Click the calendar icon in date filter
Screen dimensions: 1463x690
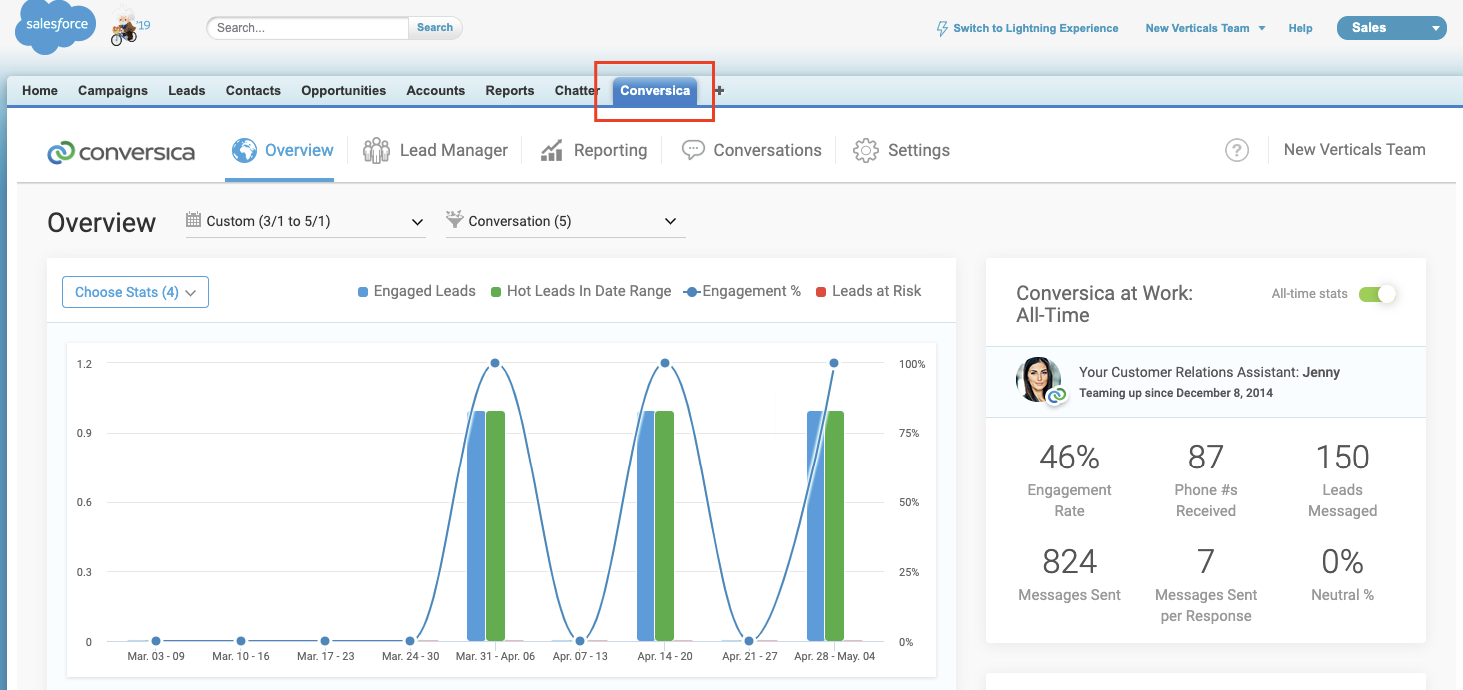pyautogui.click(x=193, y=220)
